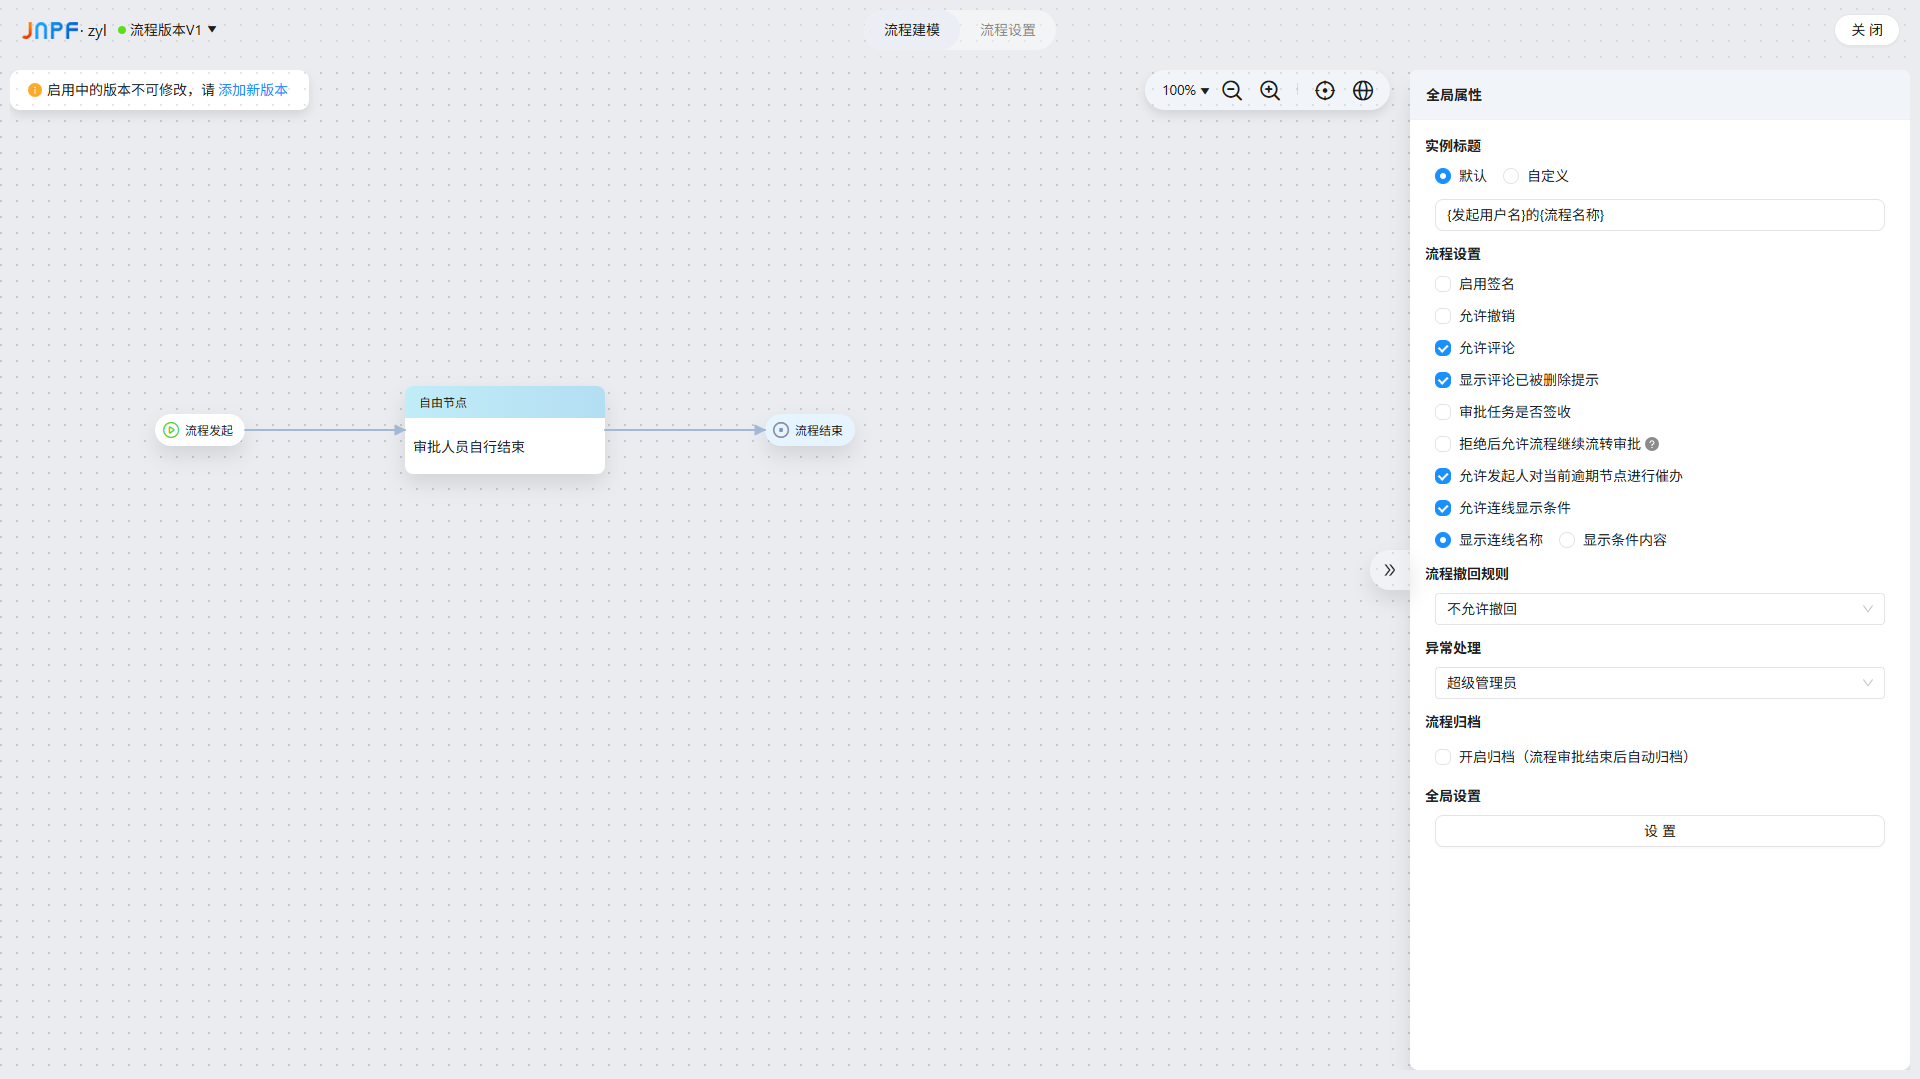This screenshot has width=1920, height=1079.
Task: Switch to the 流程设置 tab
Action: [x=1007, y=30]
